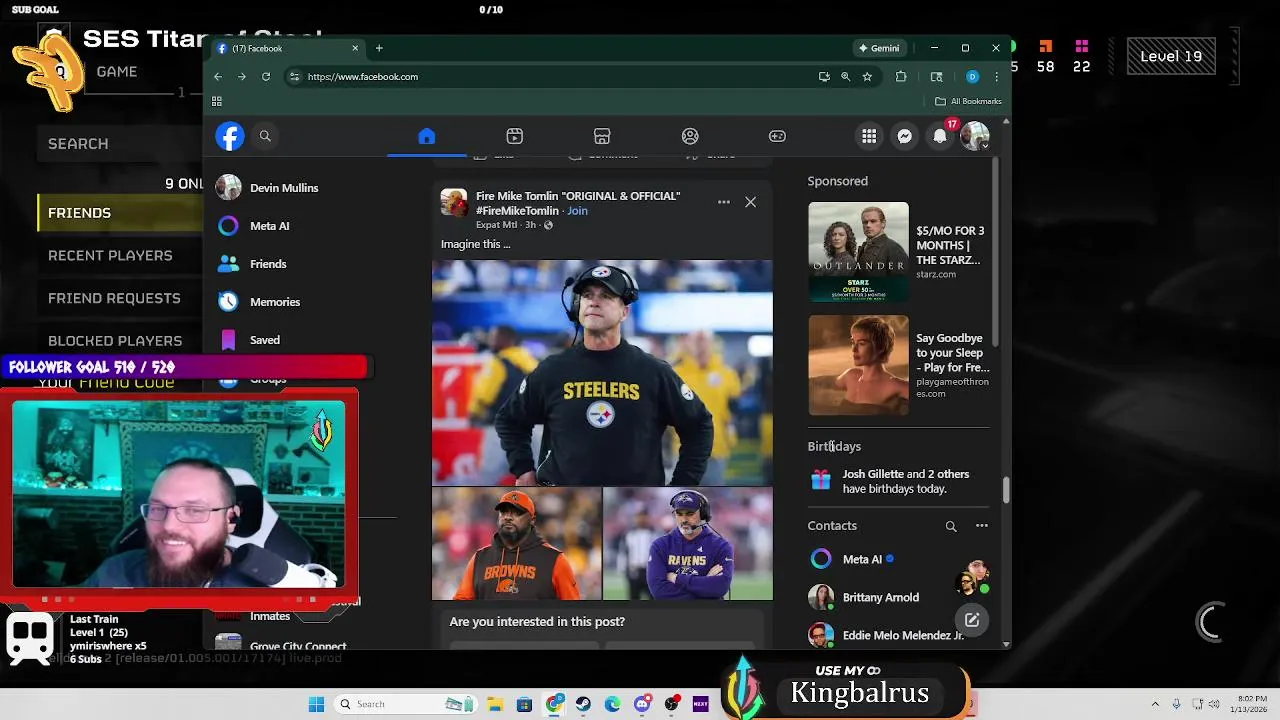Select BLOCKED PLAYERS in the game menu
Viewport: 1280px width, 720px height.
coord(115,341)
